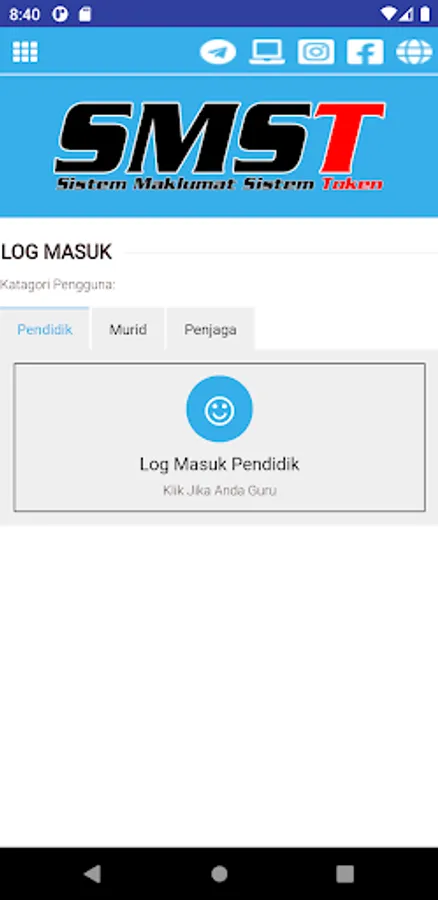This screenshot has height=900, width=438.
Task: Tap the blue smiley face icon
Action: [219, 409]
